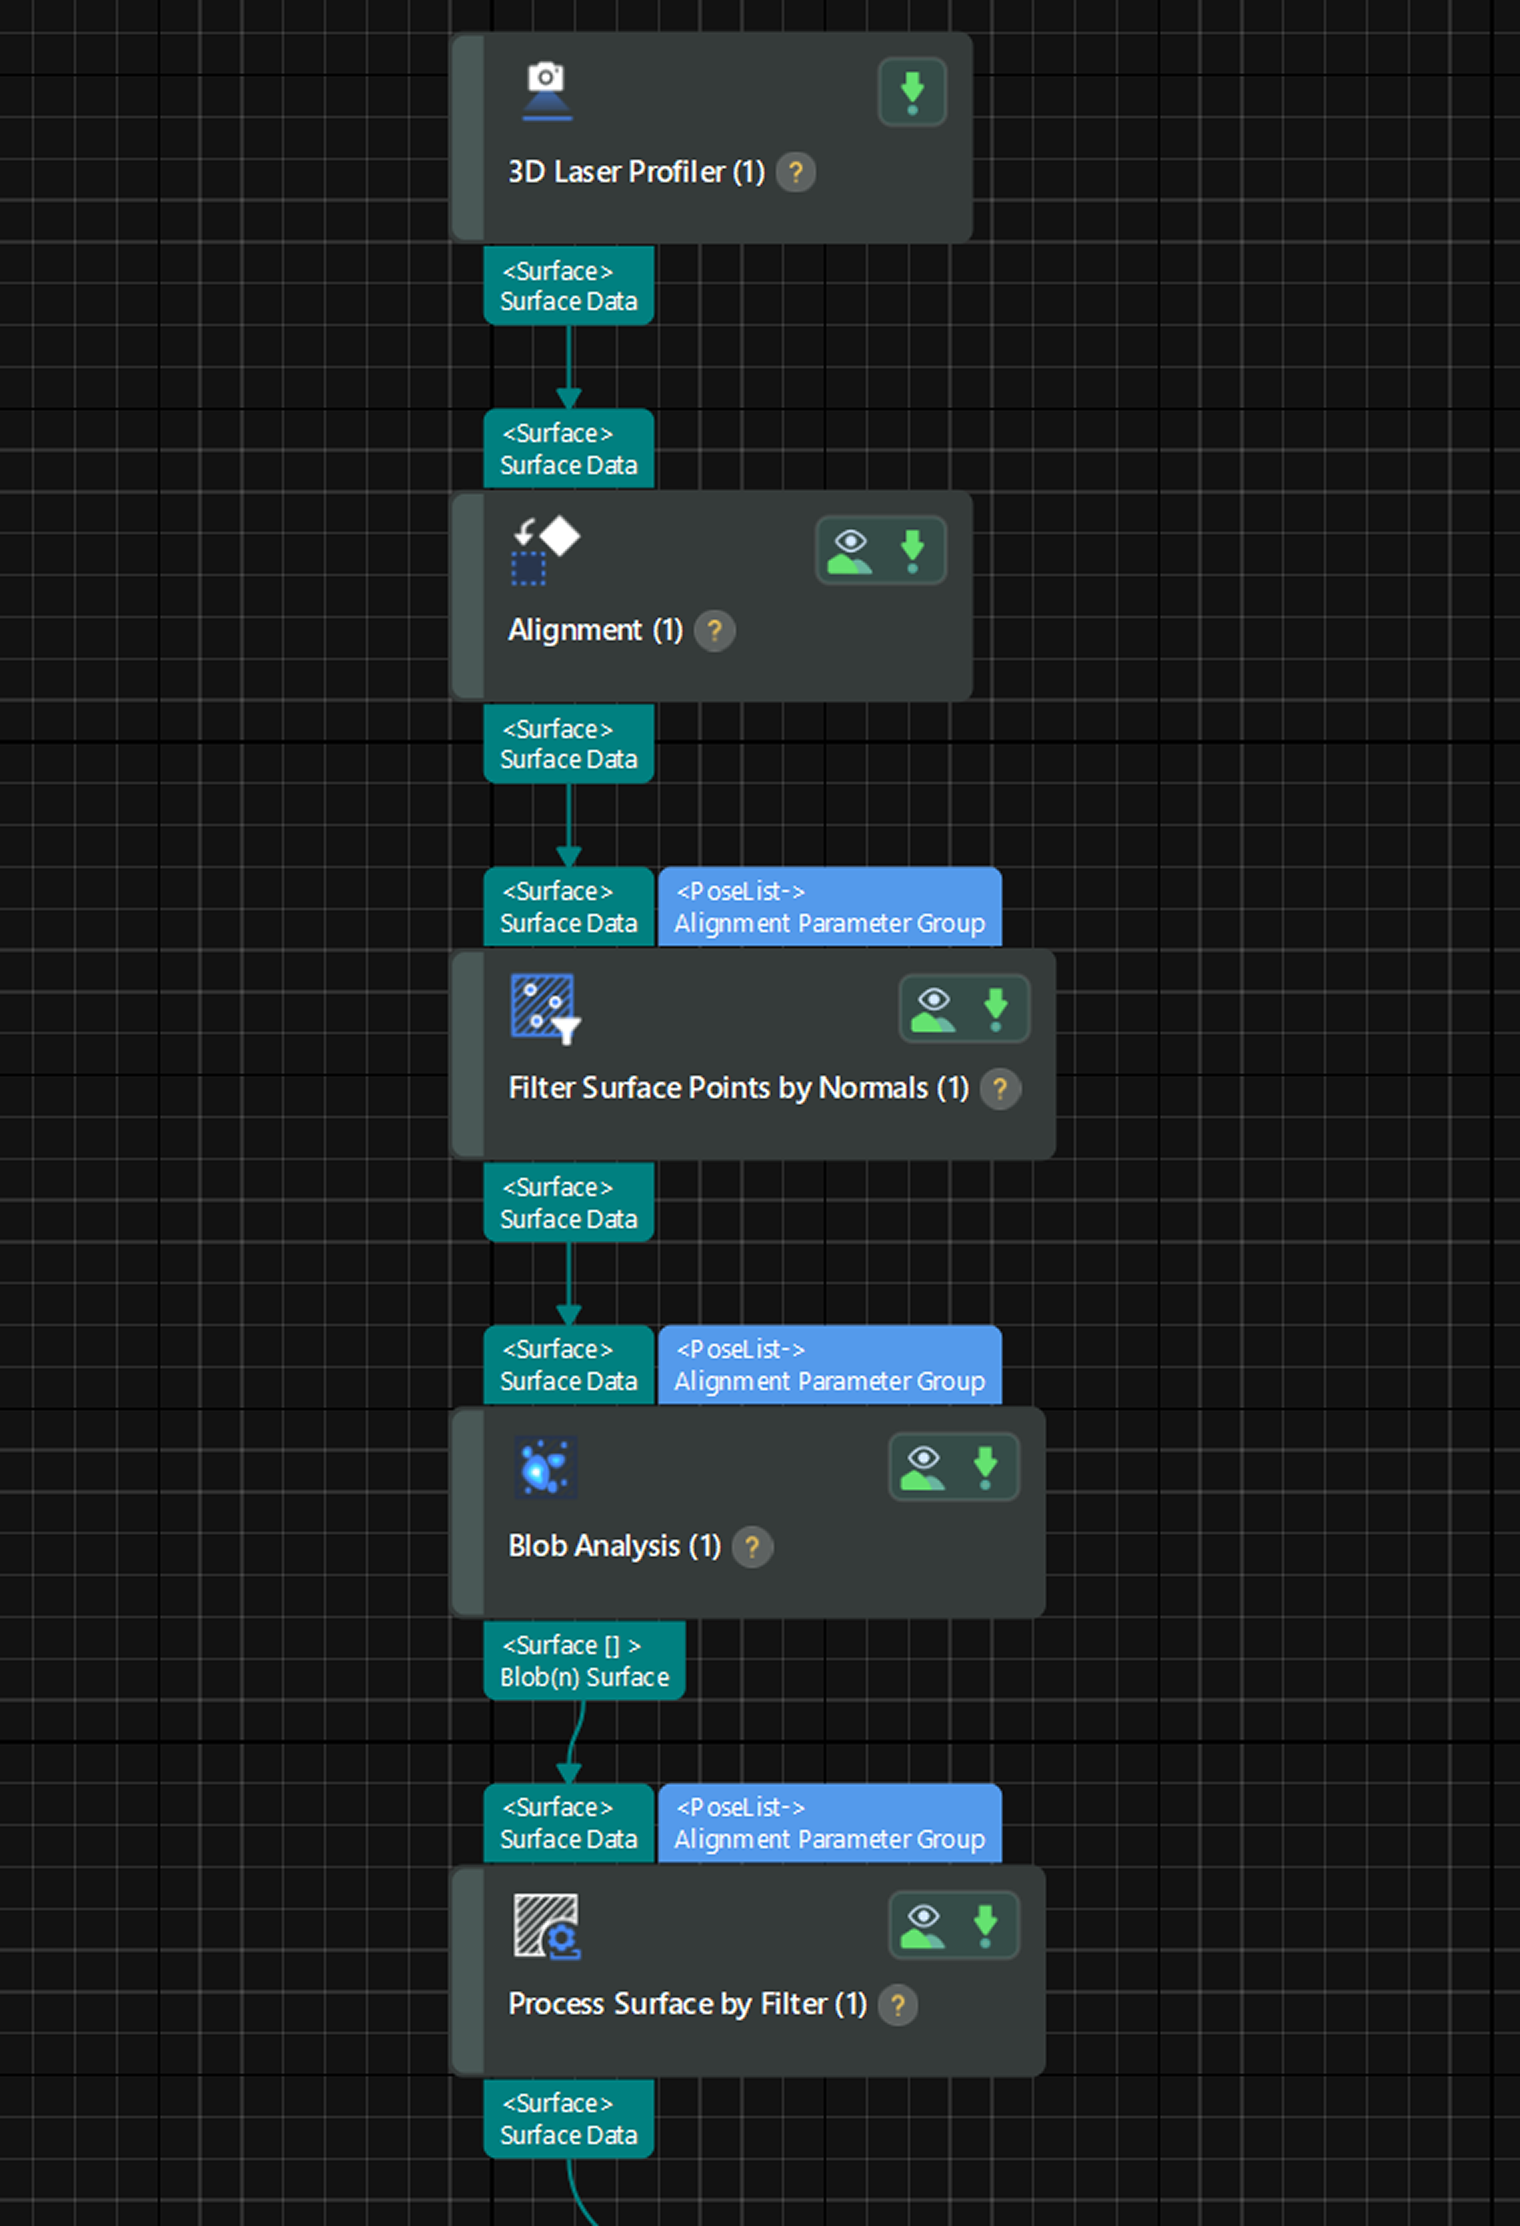Click Process Surface by Filter (1) title
This screenshot has height=2226, width=1520.
(688, 2004)
